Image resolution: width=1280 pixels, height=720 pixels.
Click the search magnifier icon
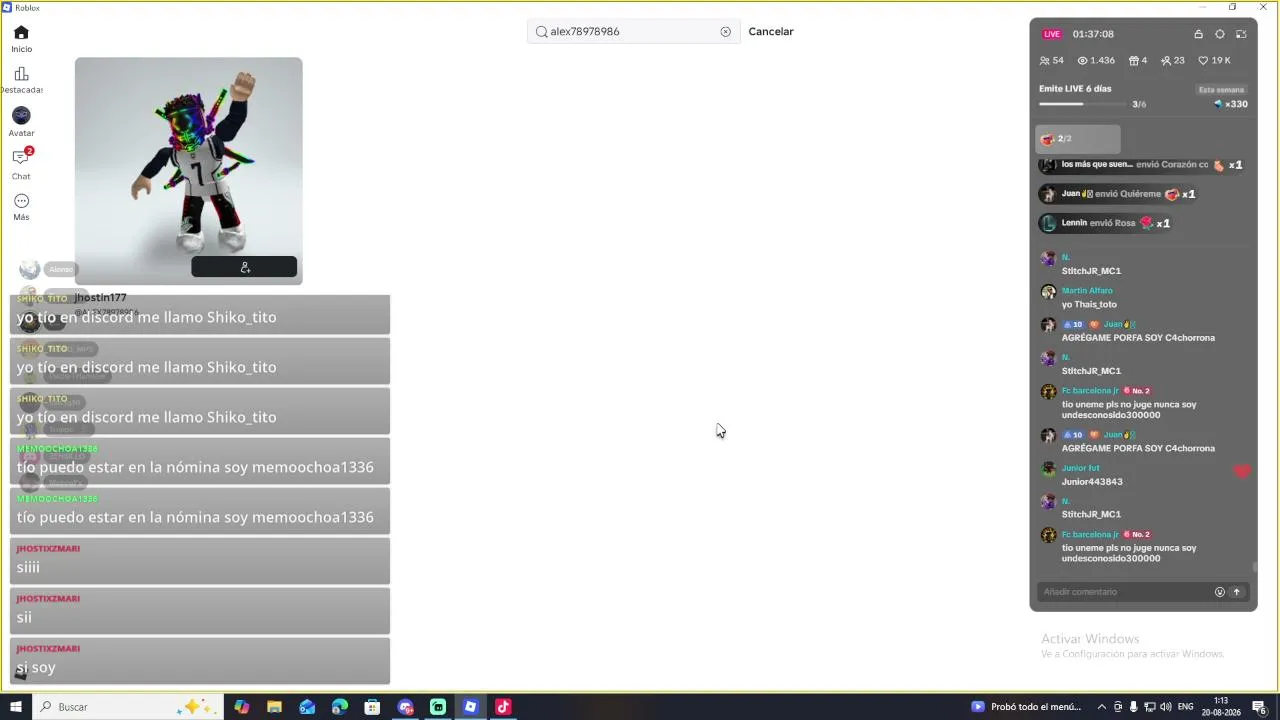(x=542, y=32)
